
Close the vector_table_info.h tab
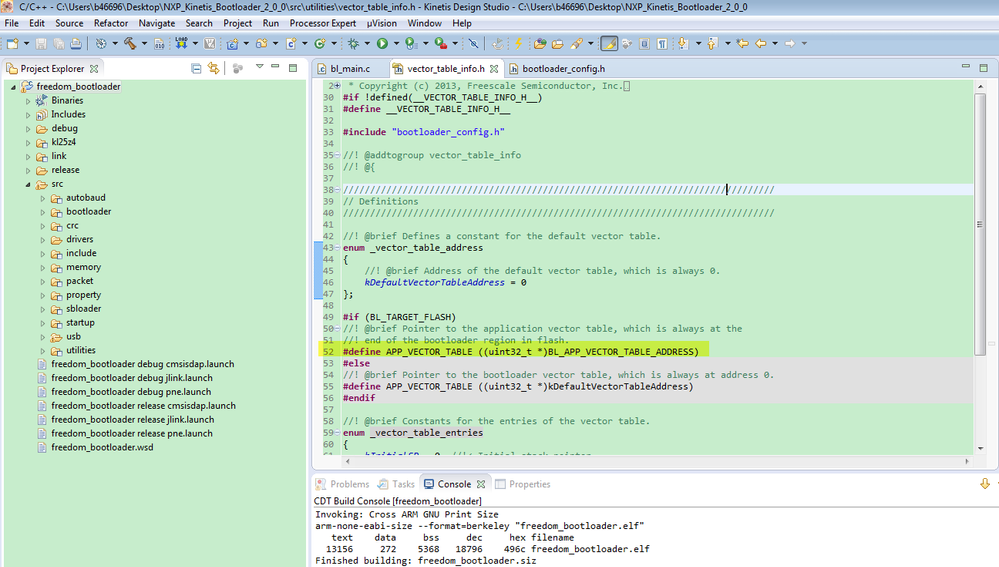[494, 69]
